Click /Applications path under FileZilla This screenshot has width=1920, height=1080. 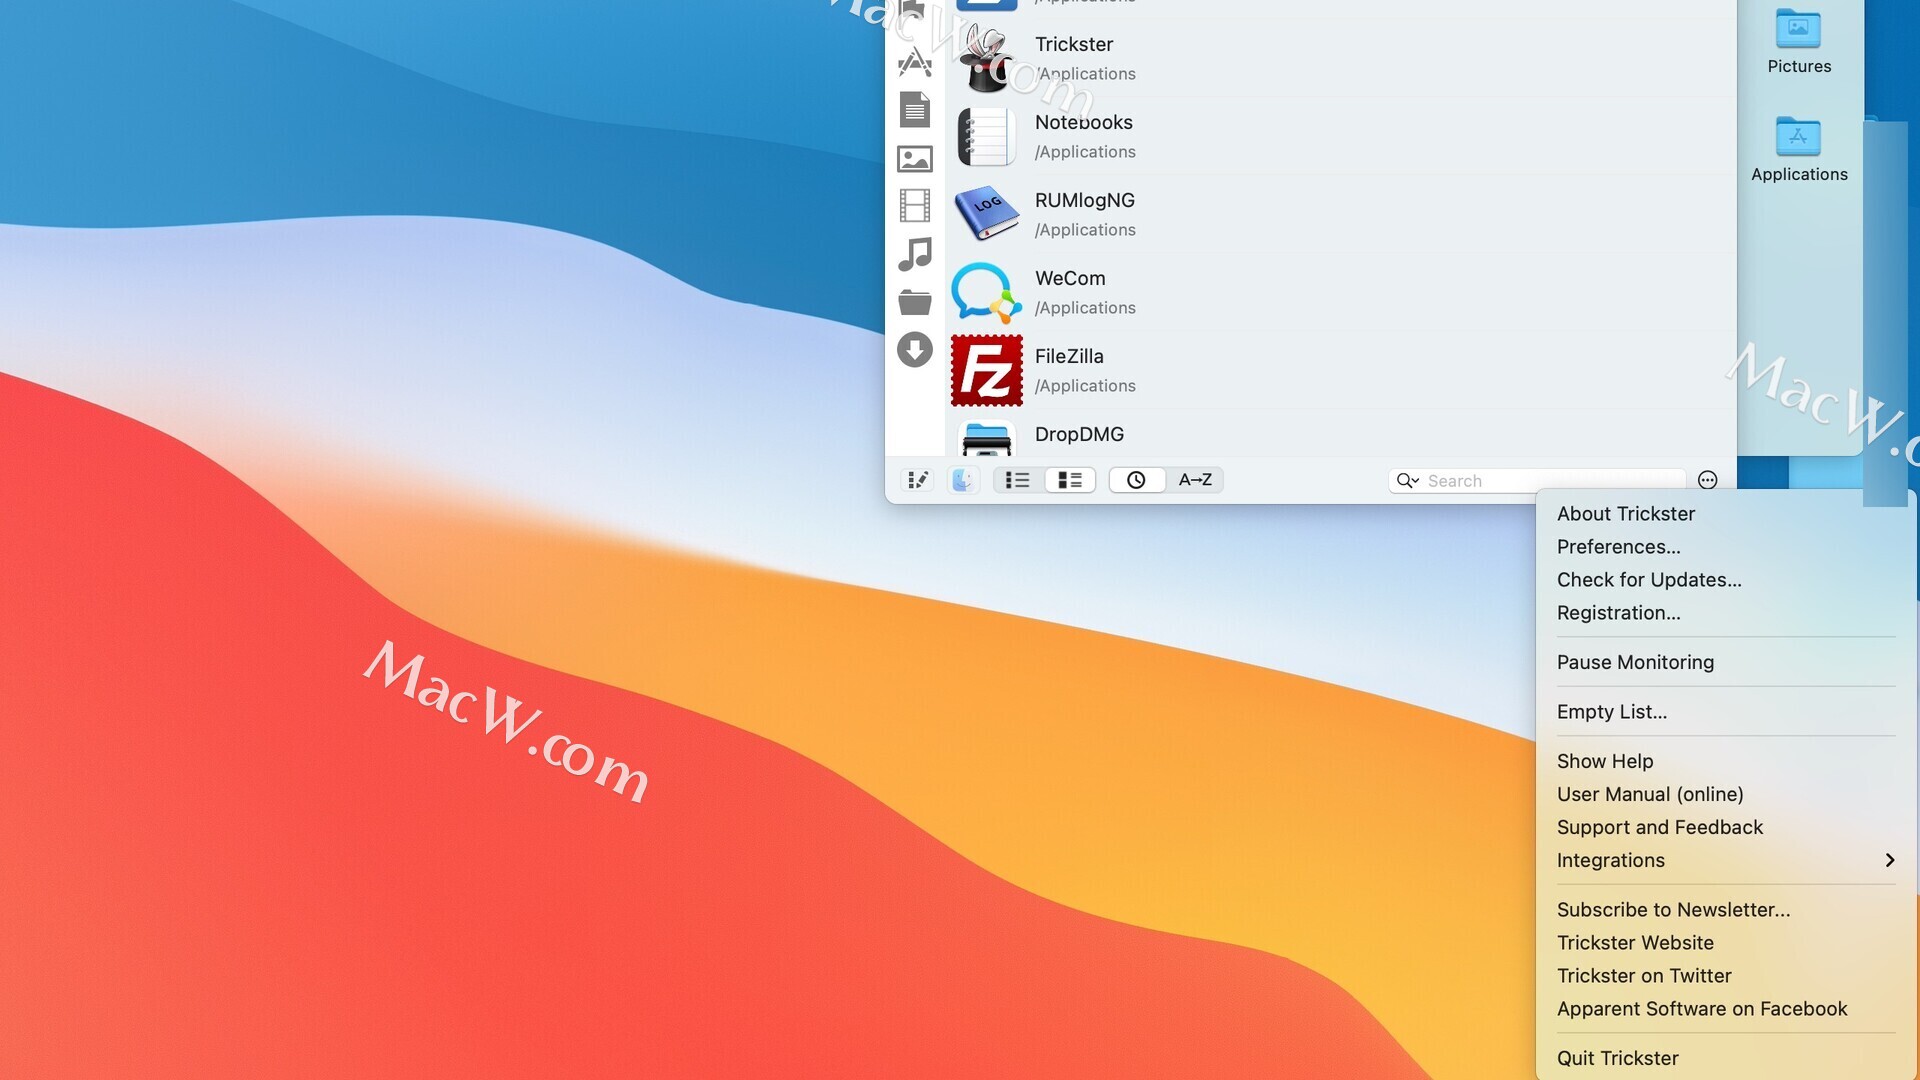pyautogui.click(x=1085, y=386)
